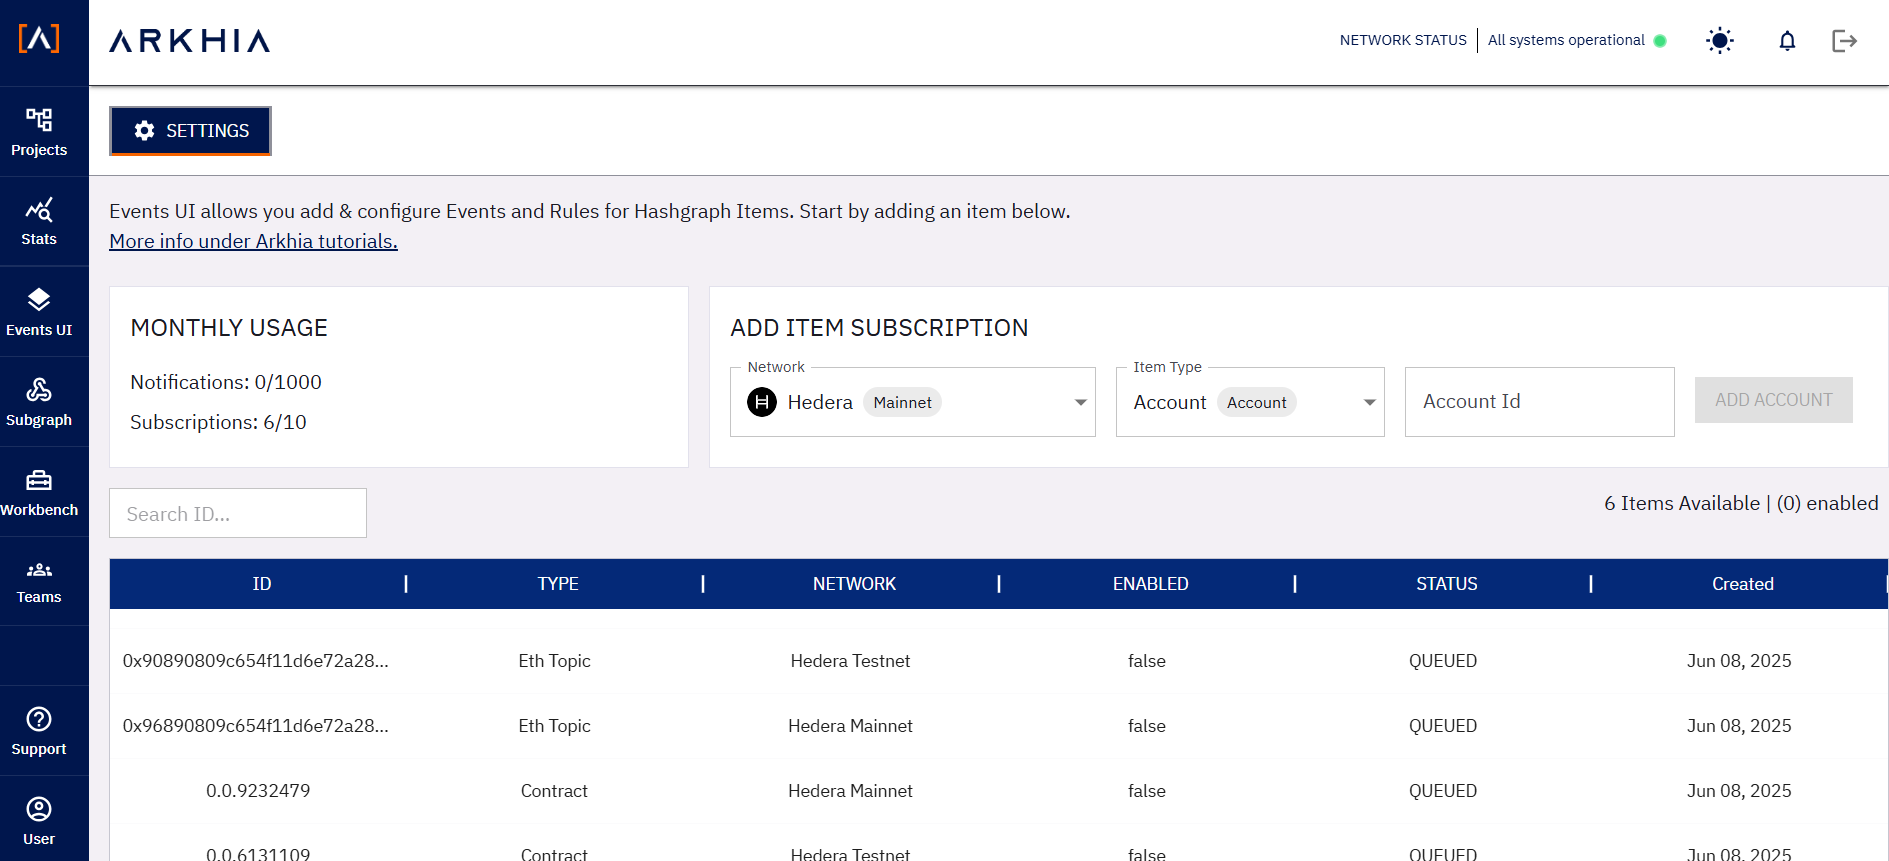Click the Account Id input field
Screen dimensions: 1889x861
coord(1539,402)
